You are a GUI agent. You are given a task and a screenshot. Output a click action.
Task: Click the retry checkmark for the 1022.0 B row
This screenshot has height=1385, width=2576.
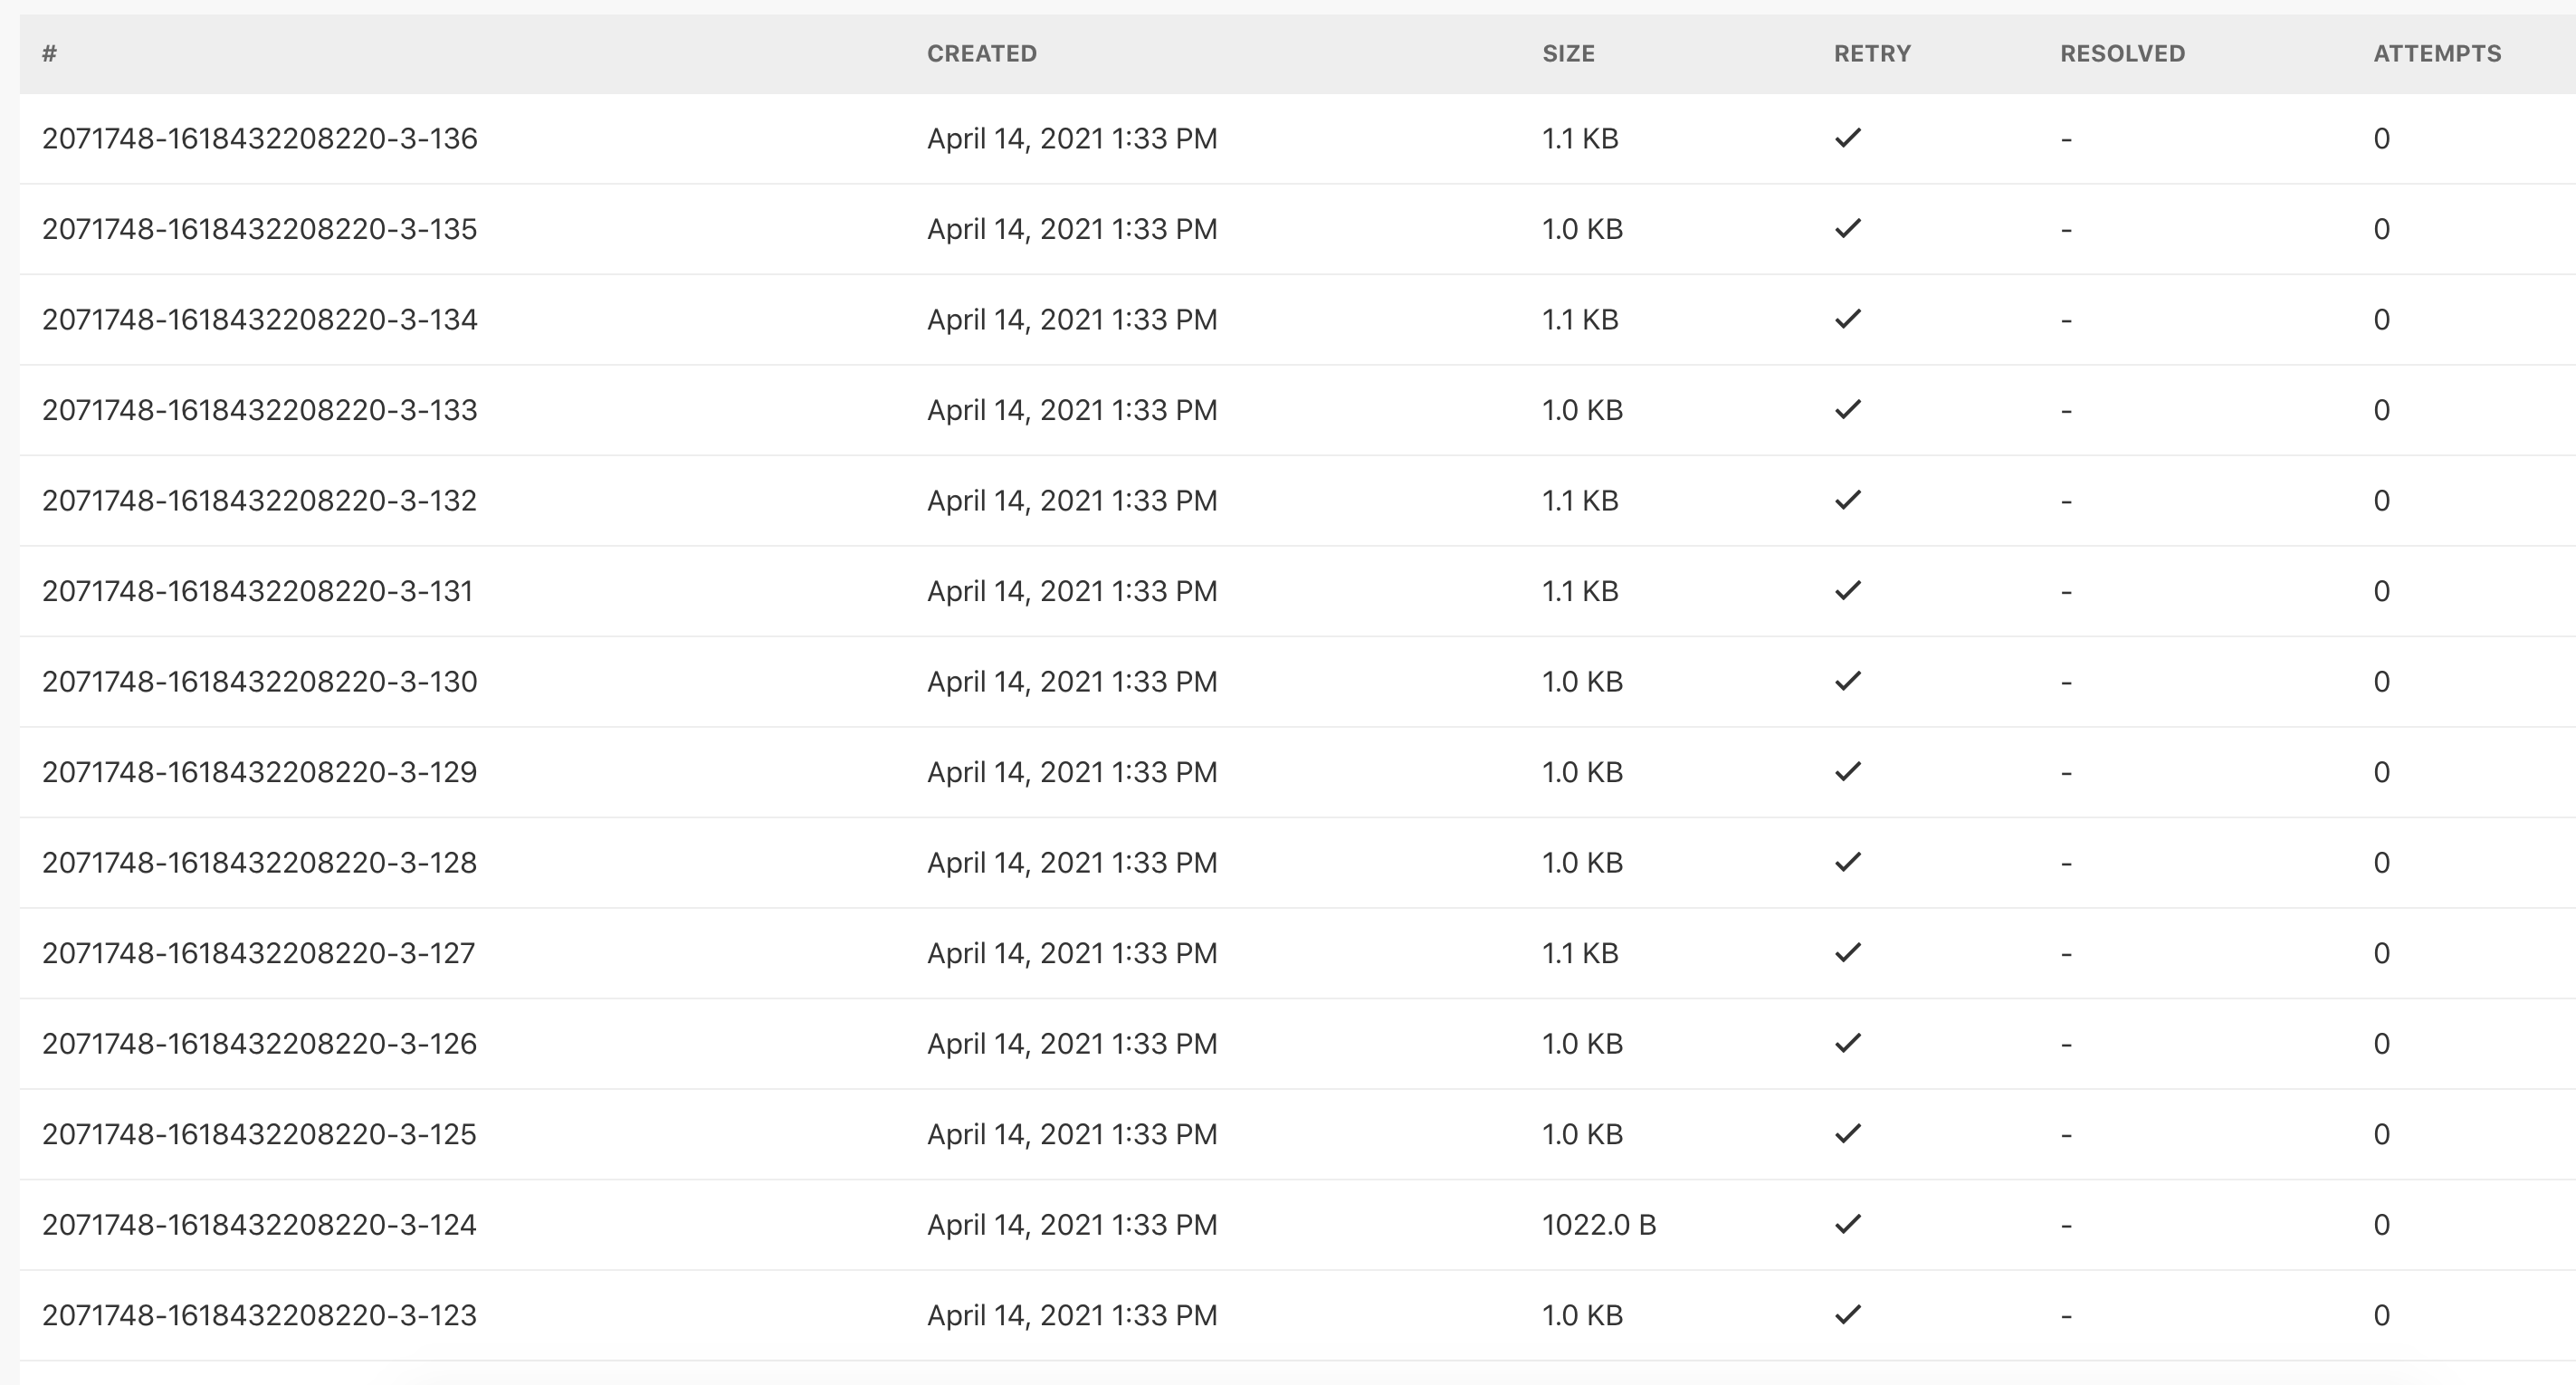[1847, 1224]
